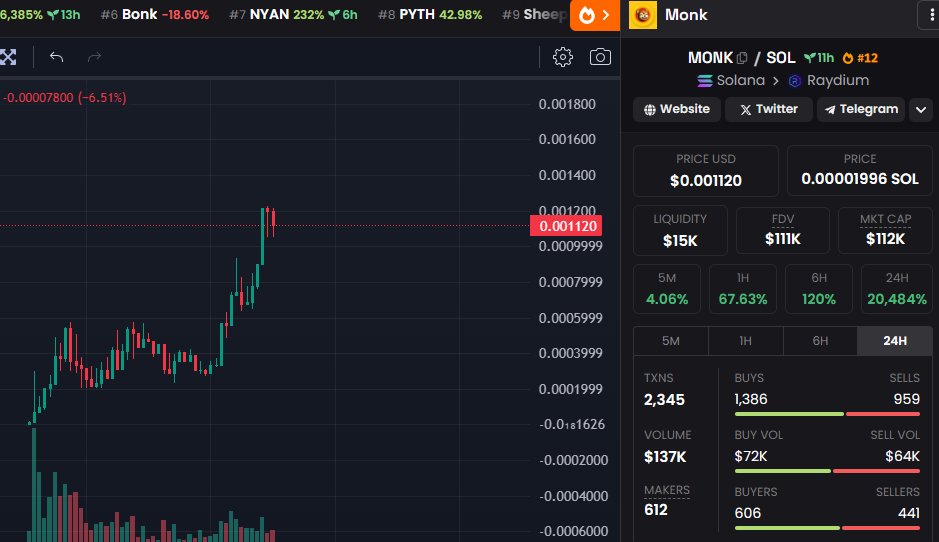Open #8 PYTH trending token
The width and height of the screenshot is (939, 542).
(x=430, y=14)
